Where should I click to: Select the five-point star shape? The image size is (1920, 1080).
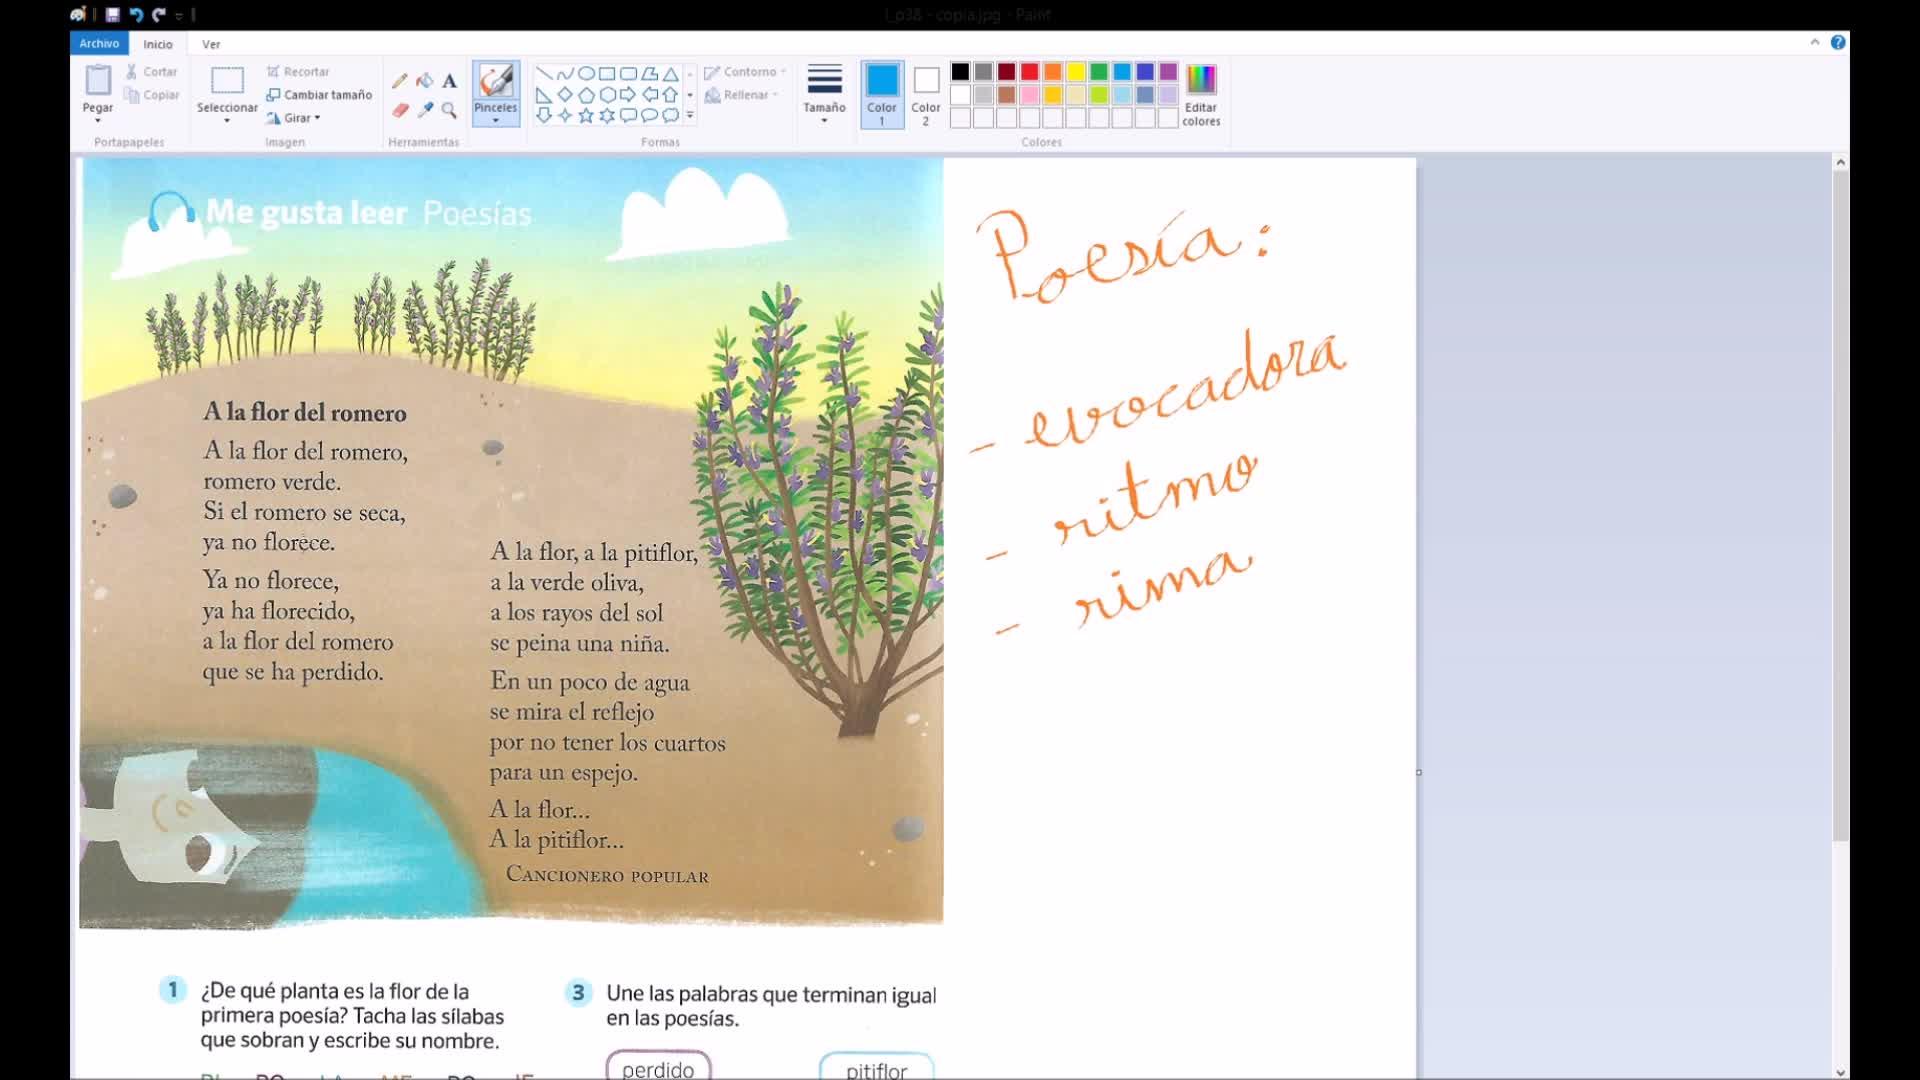tap(586, 116)
